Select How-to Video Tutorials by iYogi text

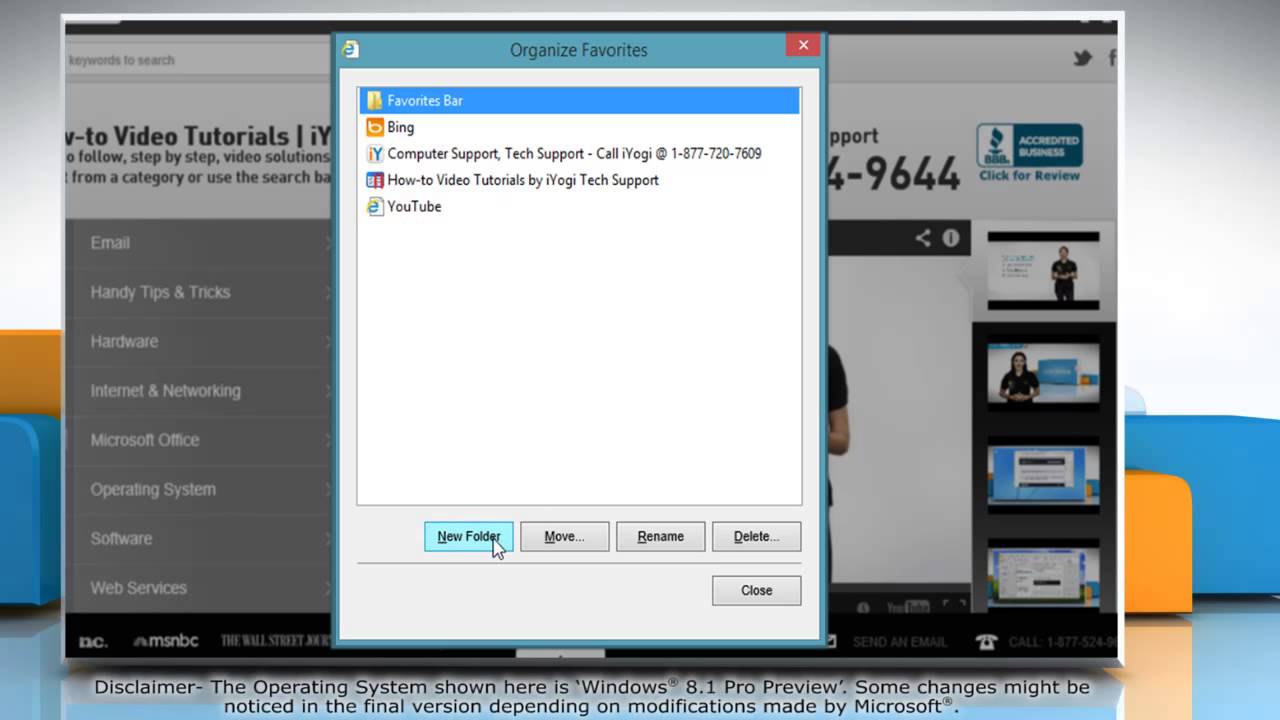point(523,180)
